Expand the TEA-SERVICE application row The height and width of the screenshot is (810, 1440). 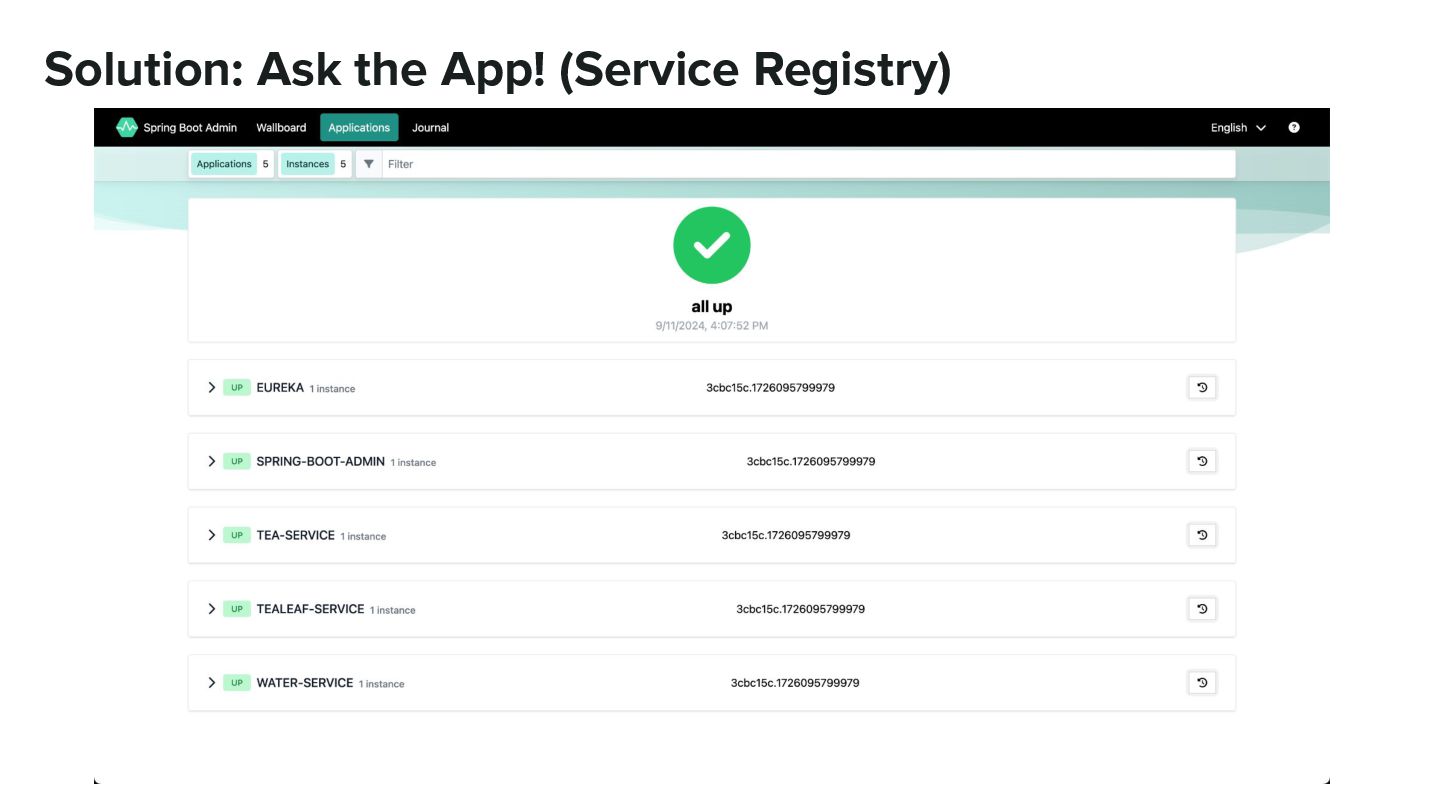click(x=211, y=535)
